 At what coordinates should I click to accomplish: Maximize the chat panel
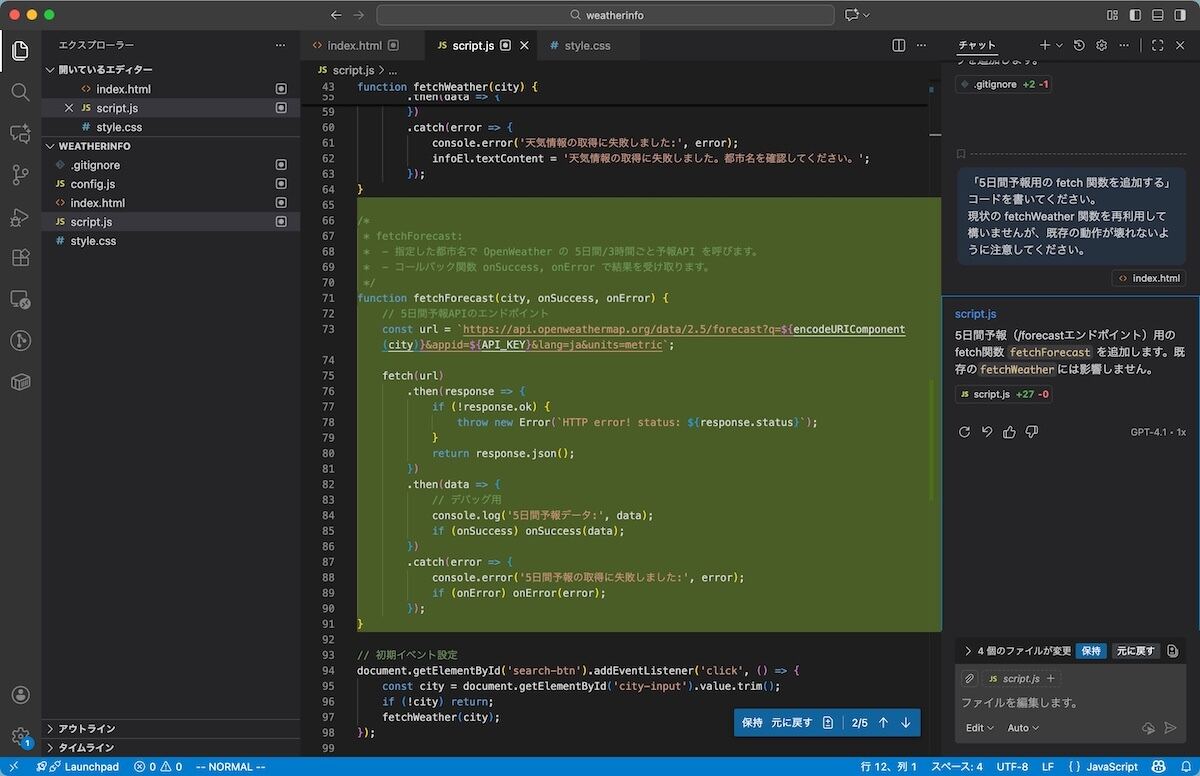[x=1157, y=45]
